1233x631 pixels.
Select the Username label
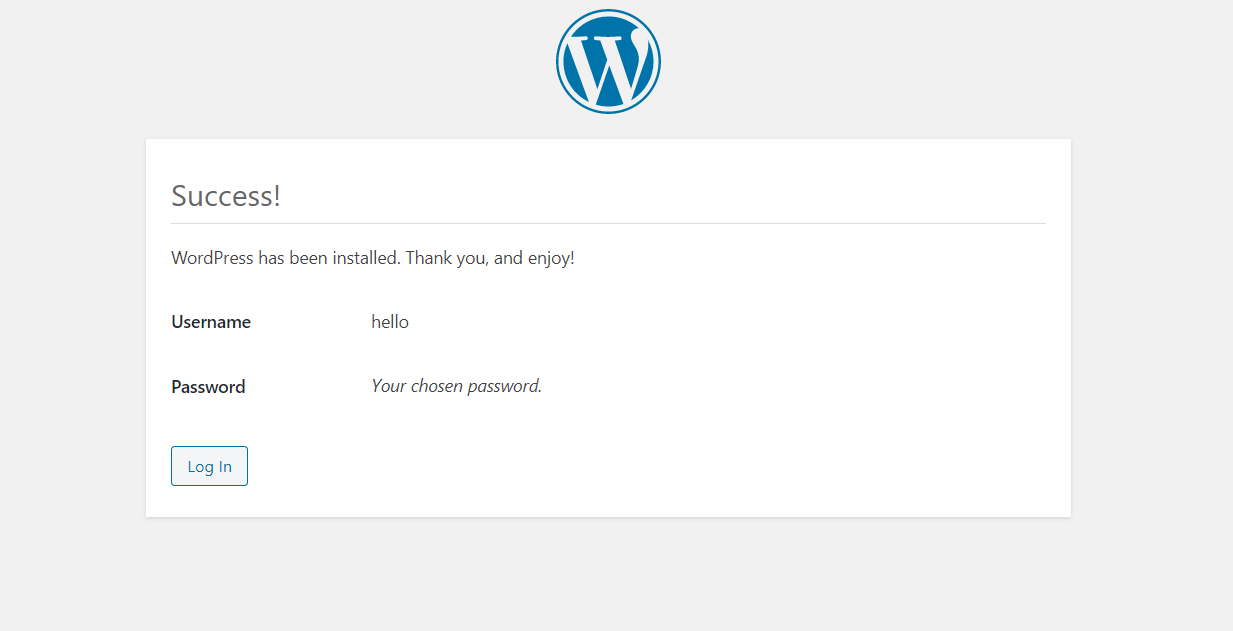tap(211, 322)
